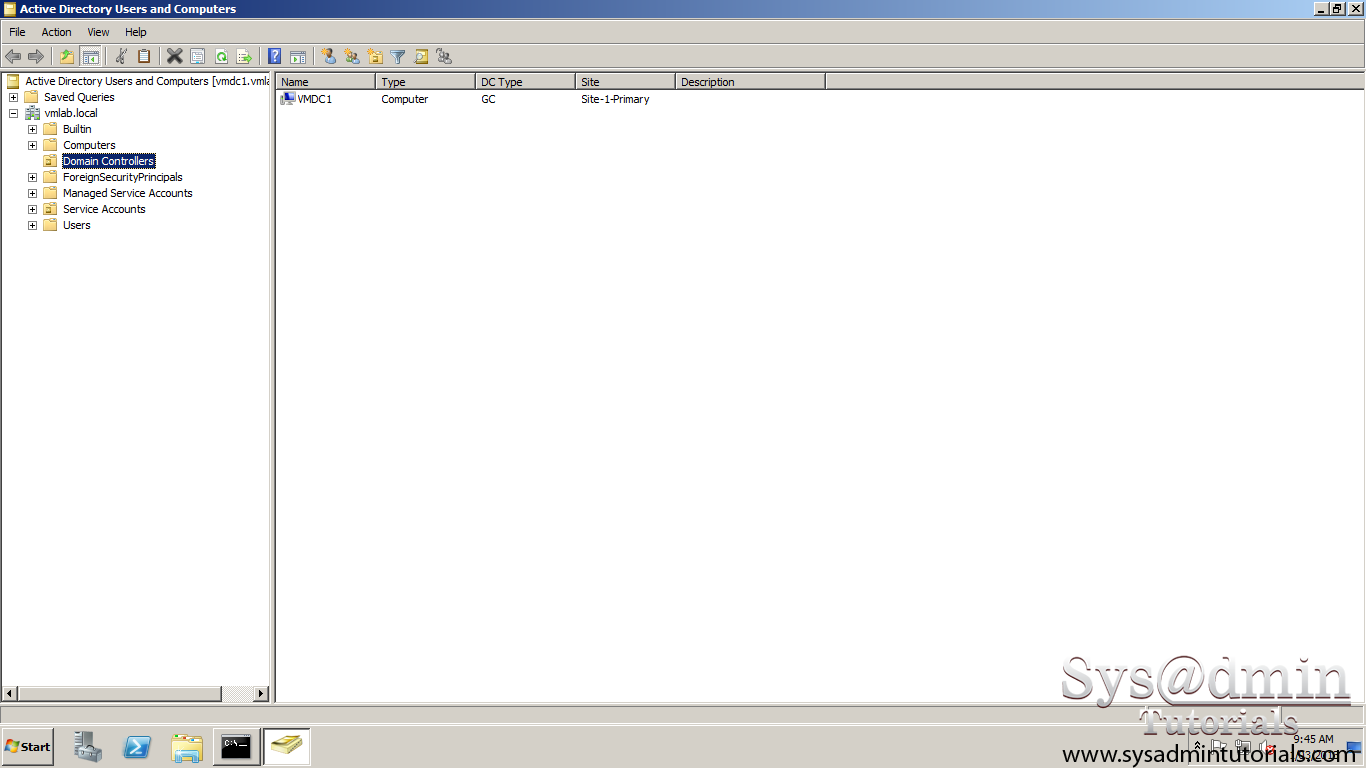This screenshot has width=1366, height=768.
Task: Expand the Service Accounts OU
Action: [32, 209]
